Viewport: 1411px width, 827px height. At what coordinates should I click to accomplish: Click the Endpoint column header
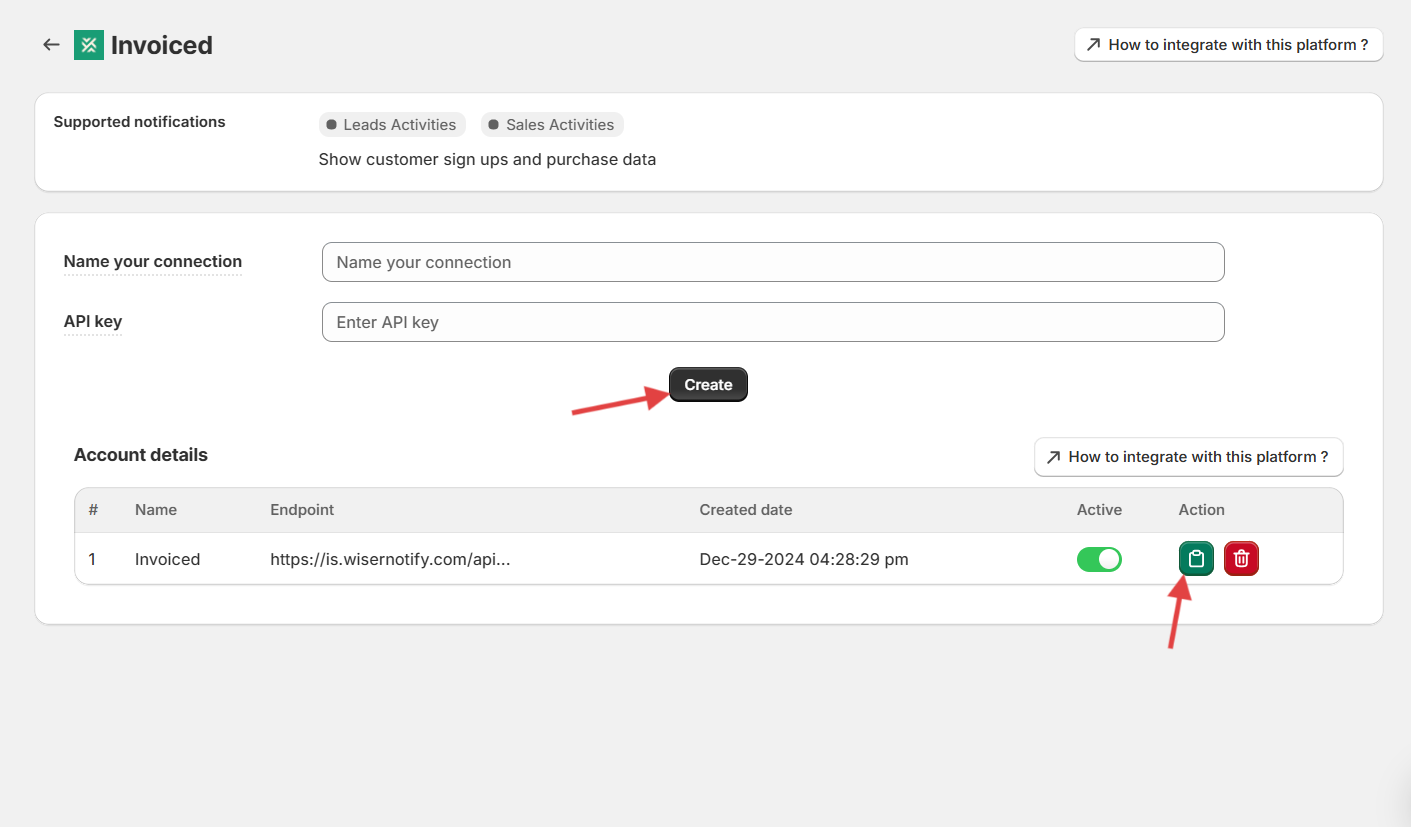coord(302,510)
